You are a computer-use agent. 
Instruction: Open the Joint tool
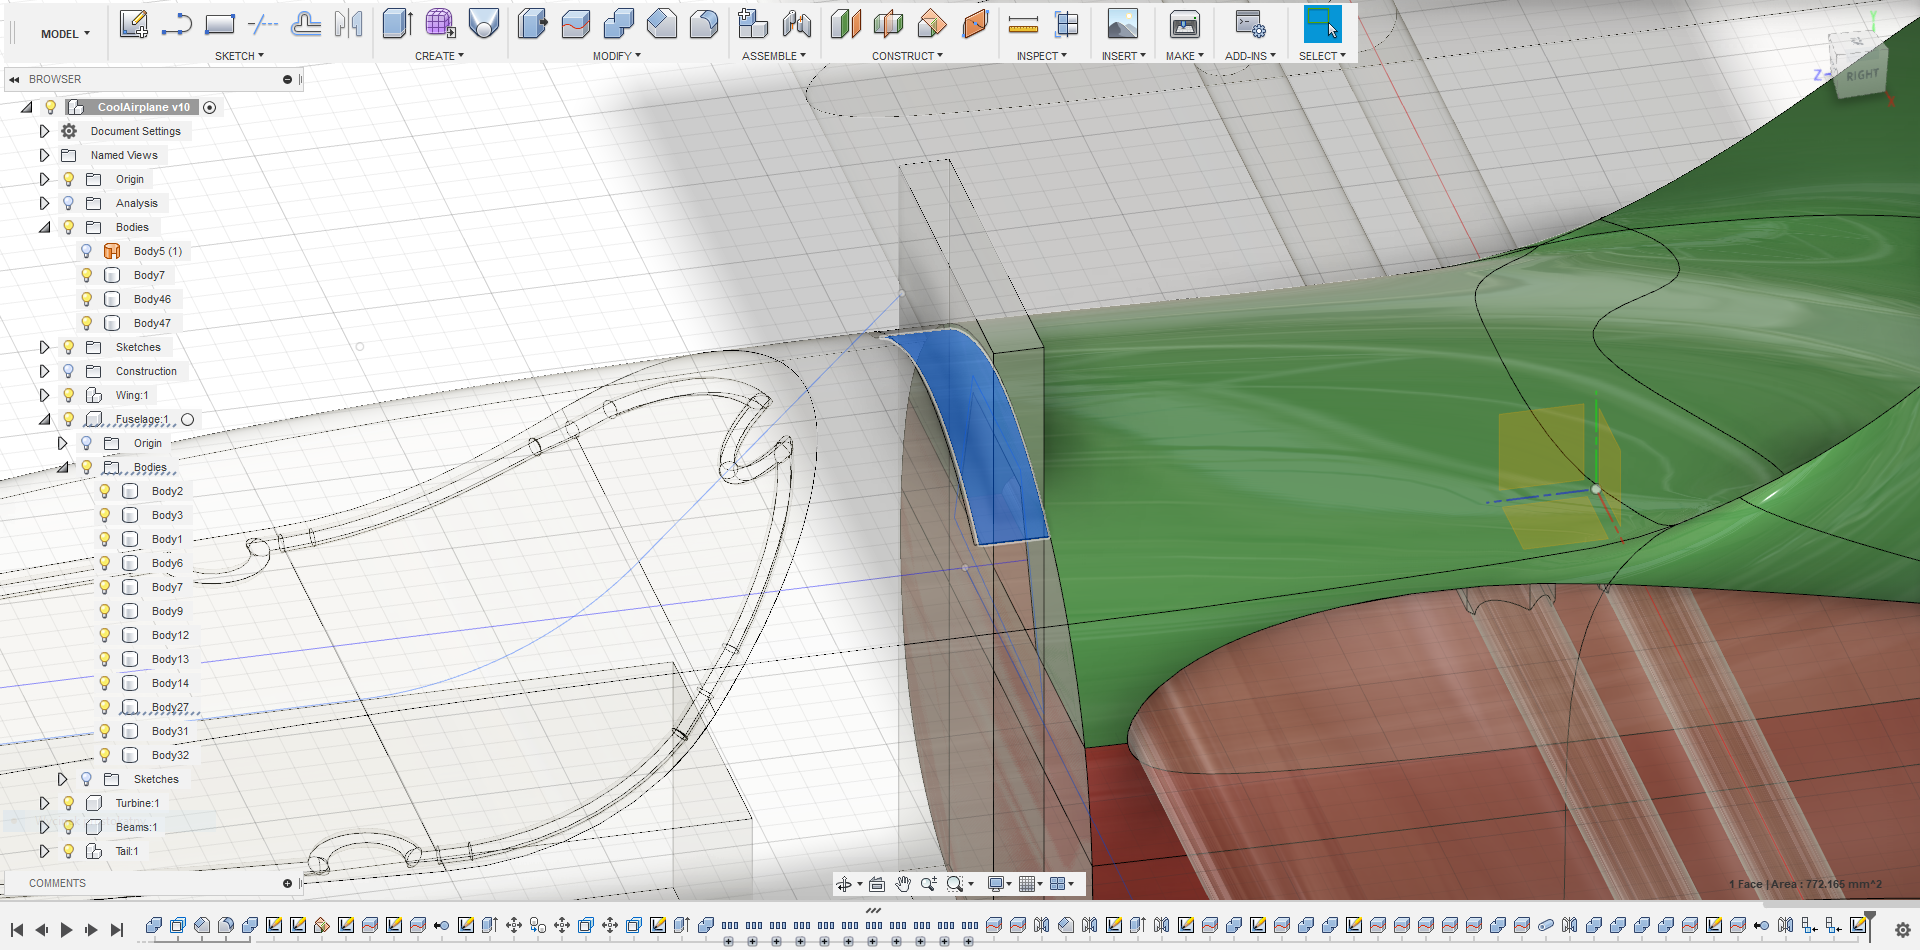point(797,24)
